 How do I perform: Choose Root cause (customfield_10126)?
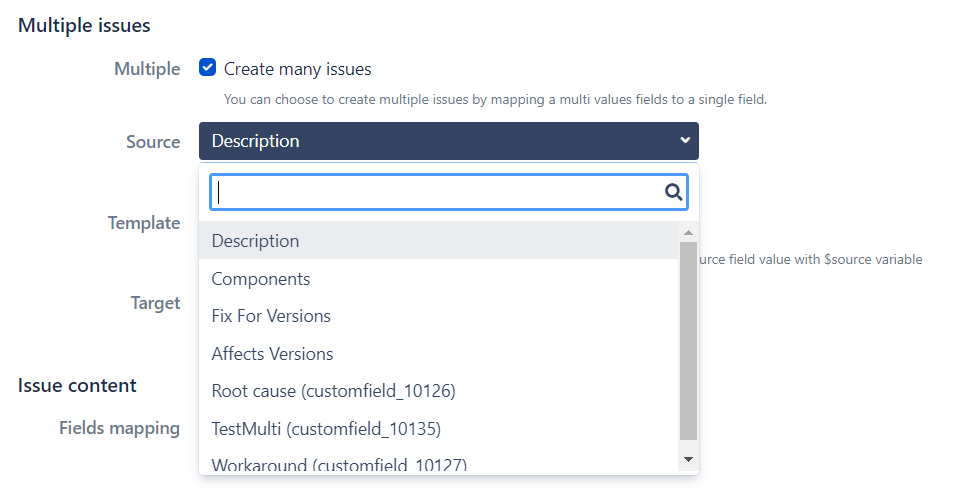click(x=333, y=391)
